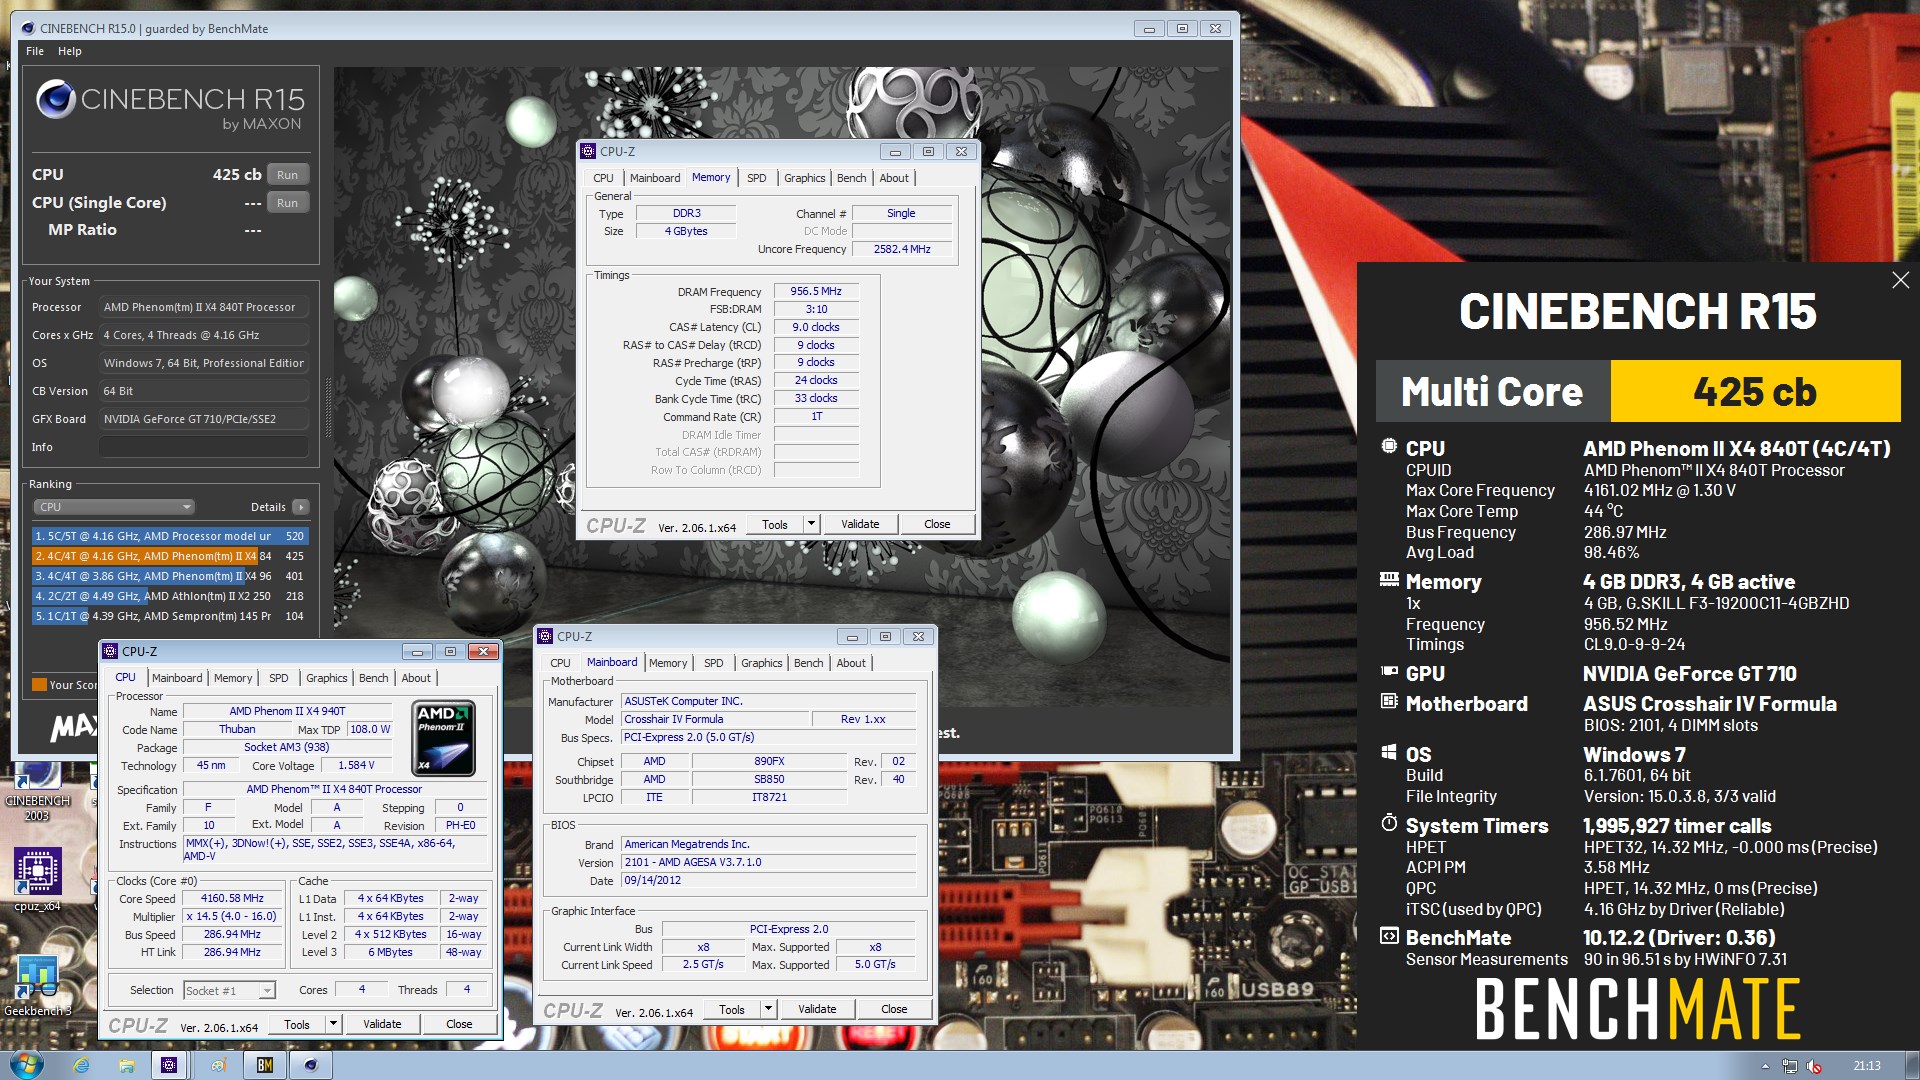Screen dimensions: 1920x1080
Task: Expand Tools dropdown in Memory CPU-Z window
Action: pos(811,524)
